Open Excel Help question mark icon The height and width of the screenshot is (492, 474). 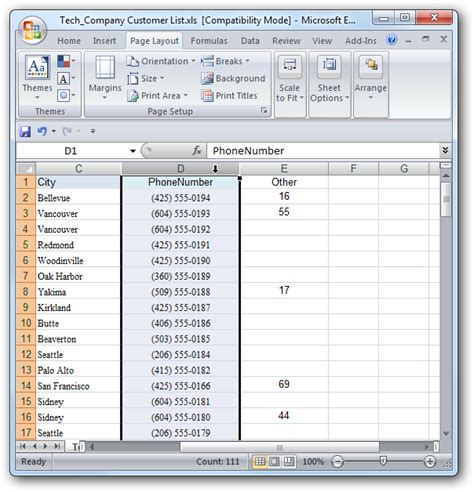click(x=391, y=40)
